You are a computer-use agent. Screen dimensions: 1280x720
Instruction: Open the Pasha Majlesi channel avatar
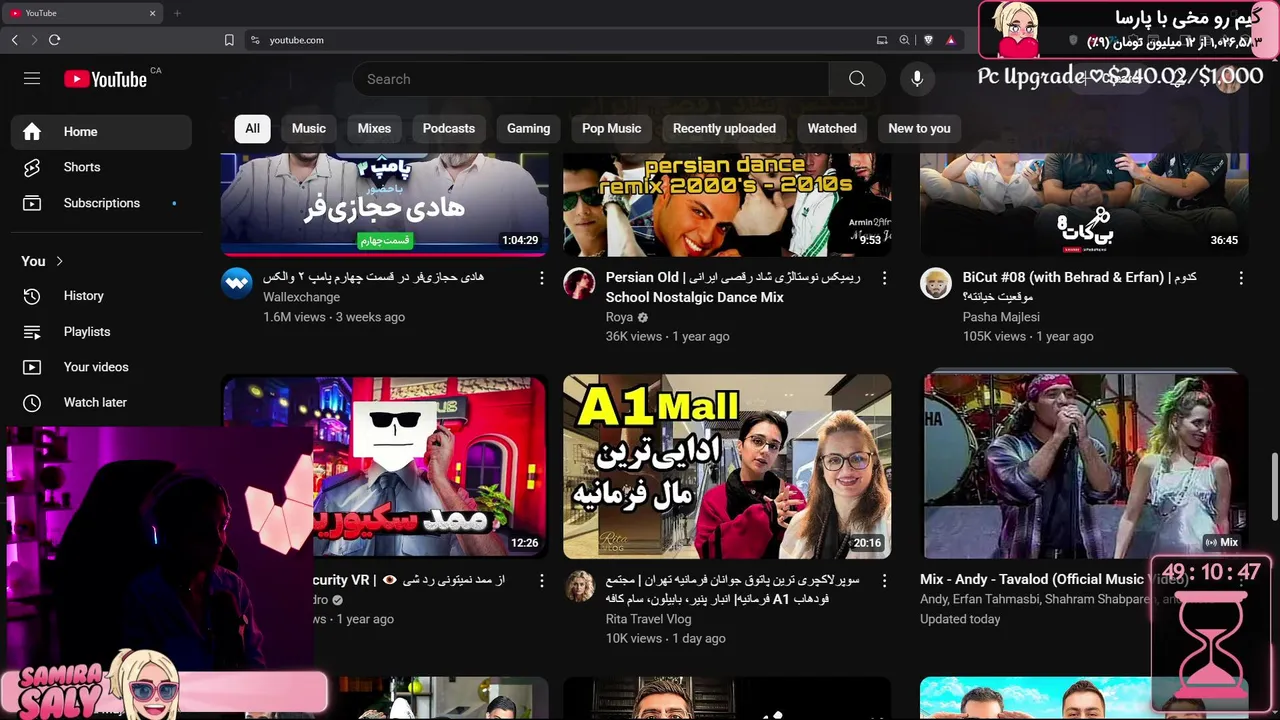point(936,284)
